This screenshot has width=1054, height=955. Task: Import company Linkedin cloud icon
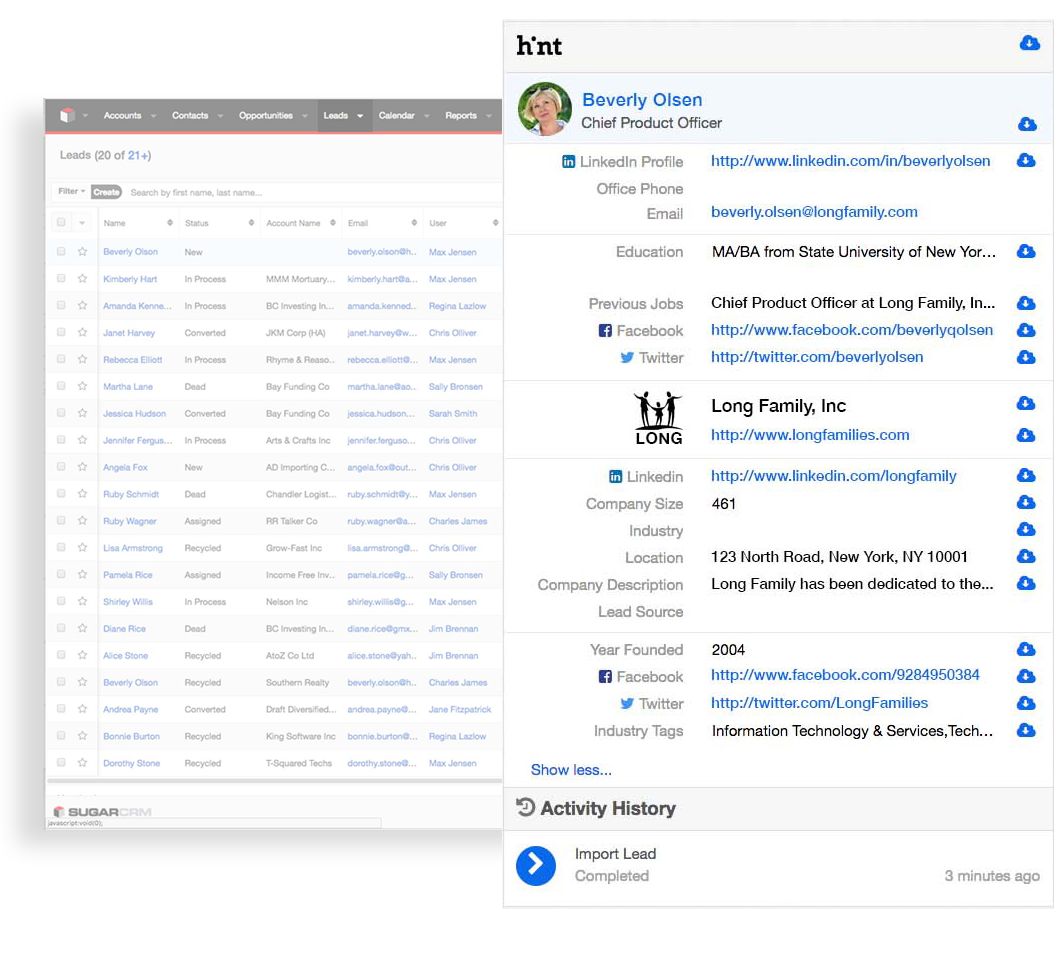click(x=1026, y=476)
